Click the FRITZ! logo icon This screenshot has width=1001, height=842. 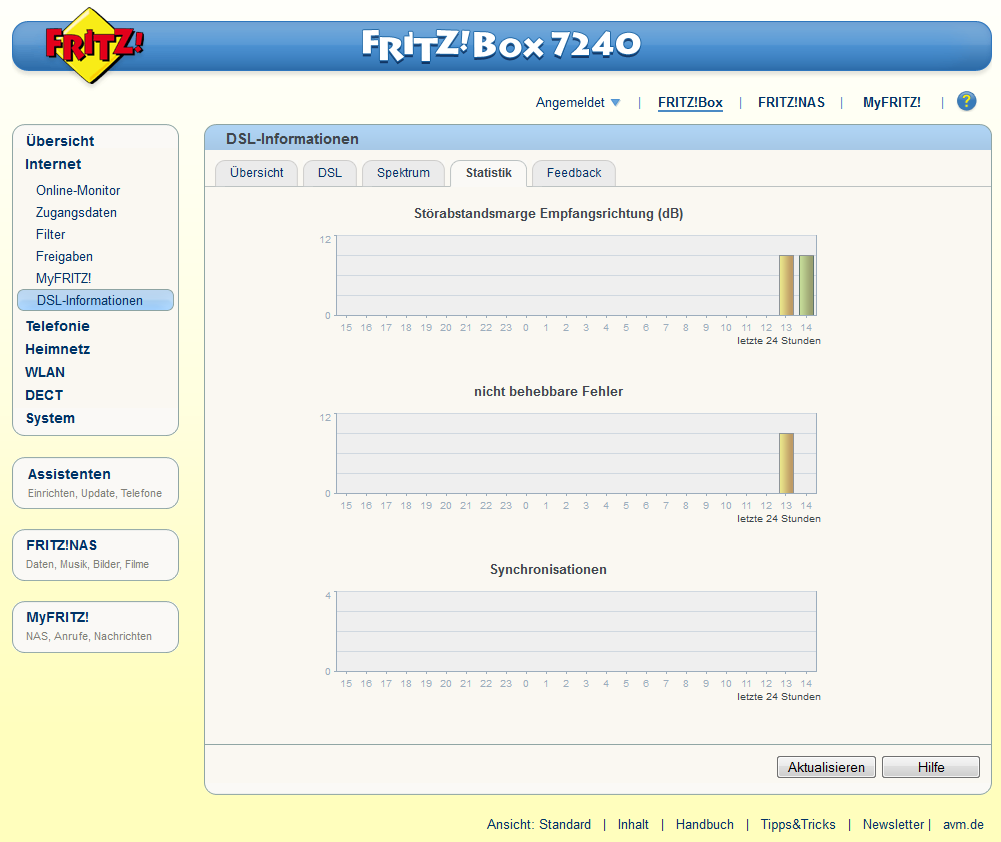pos(94,45)
